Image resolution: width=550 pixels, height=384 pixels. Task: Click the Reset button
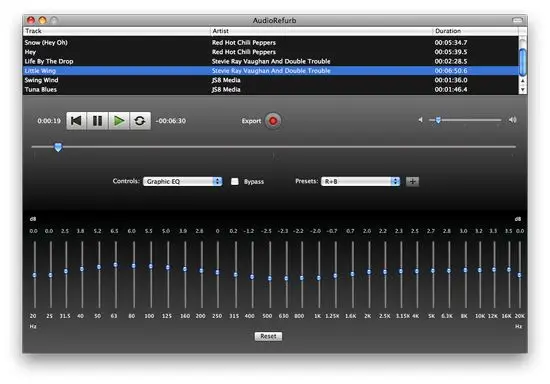coord(268,336)
